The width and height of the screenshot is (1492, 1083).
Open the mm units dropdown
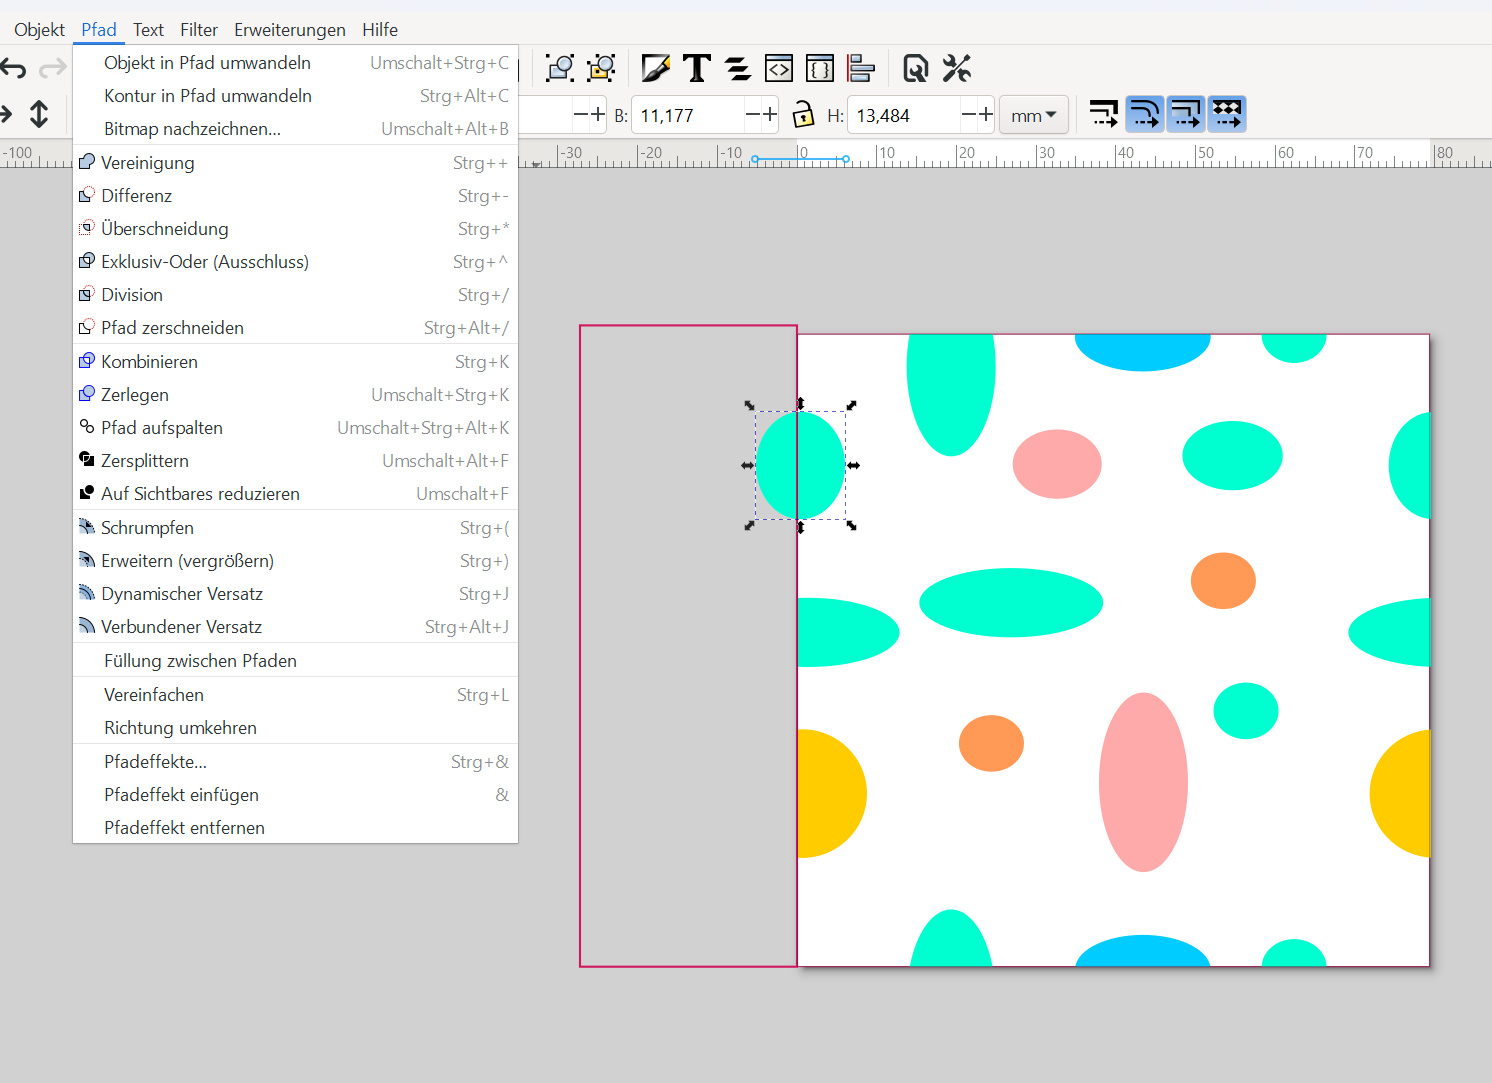click(1033, 115)
